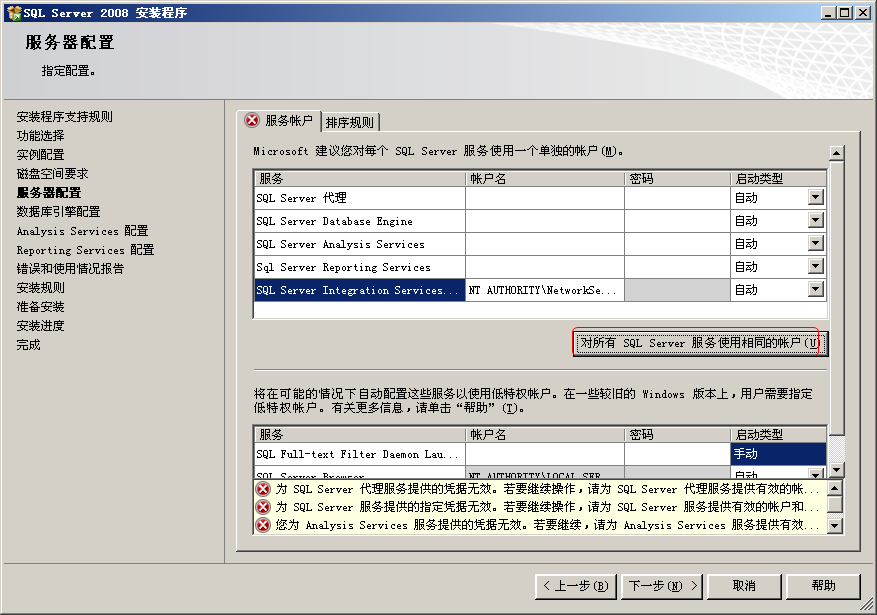
Task: Click the service accounts panel scroll-down arrow
Action: 837,470
